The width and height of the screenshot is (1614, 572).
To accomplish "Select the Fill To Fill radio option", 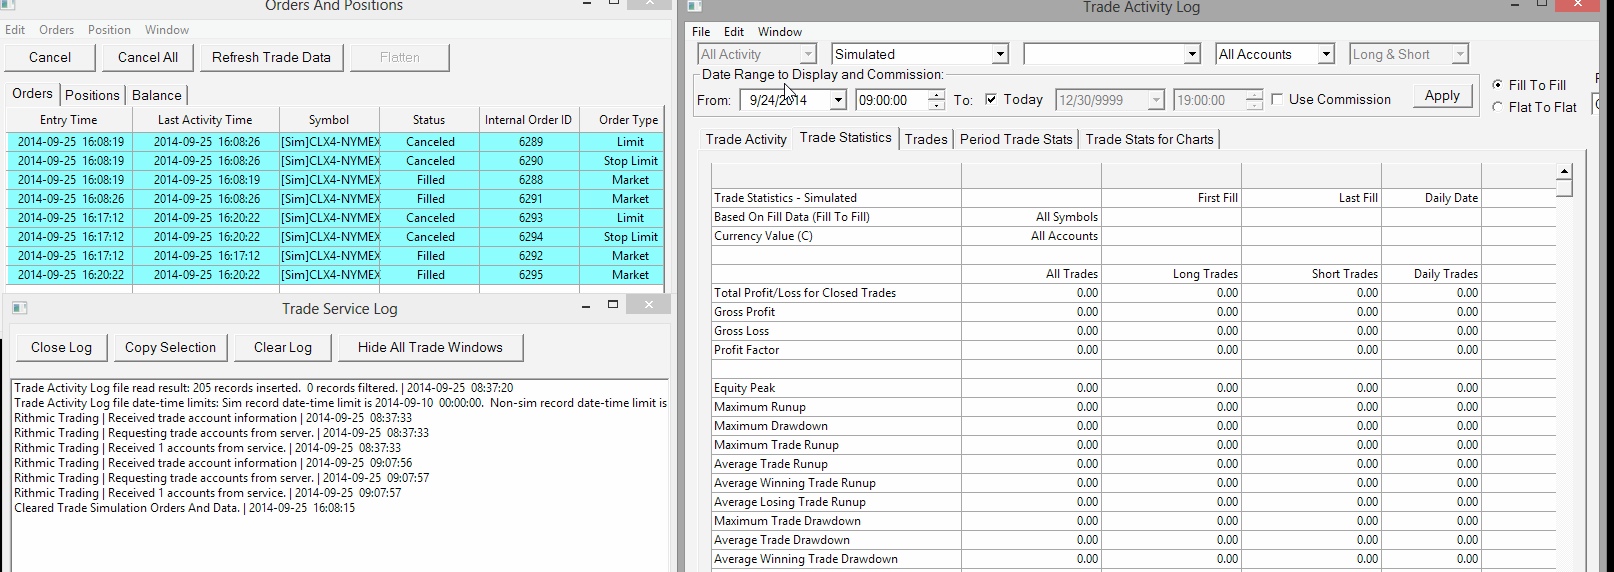I will (x=1497, y=85).
